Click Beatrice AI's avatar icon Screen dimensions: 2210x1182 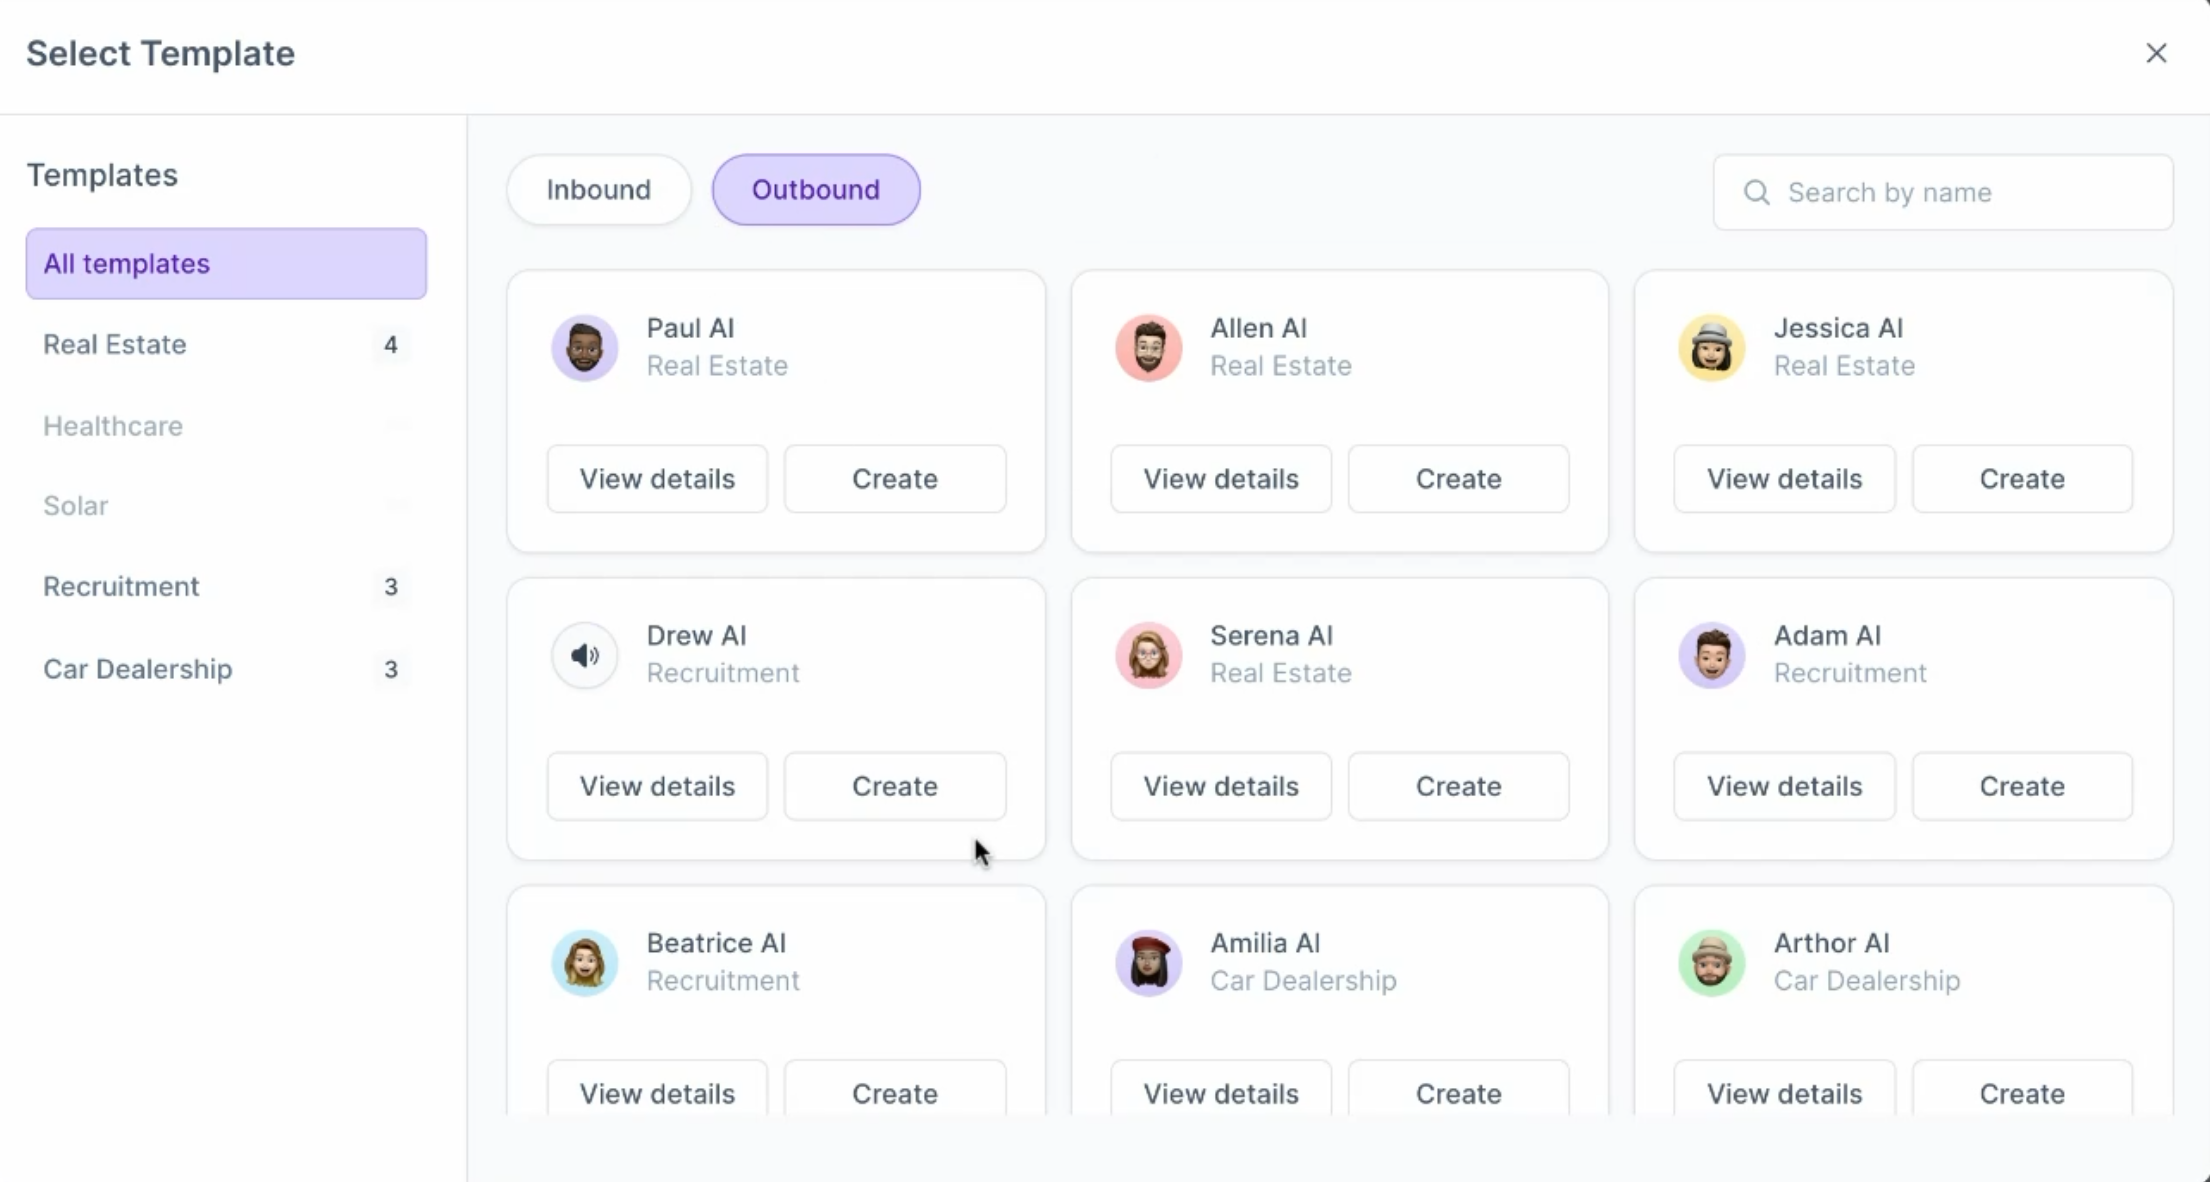[x=585, y=962]
